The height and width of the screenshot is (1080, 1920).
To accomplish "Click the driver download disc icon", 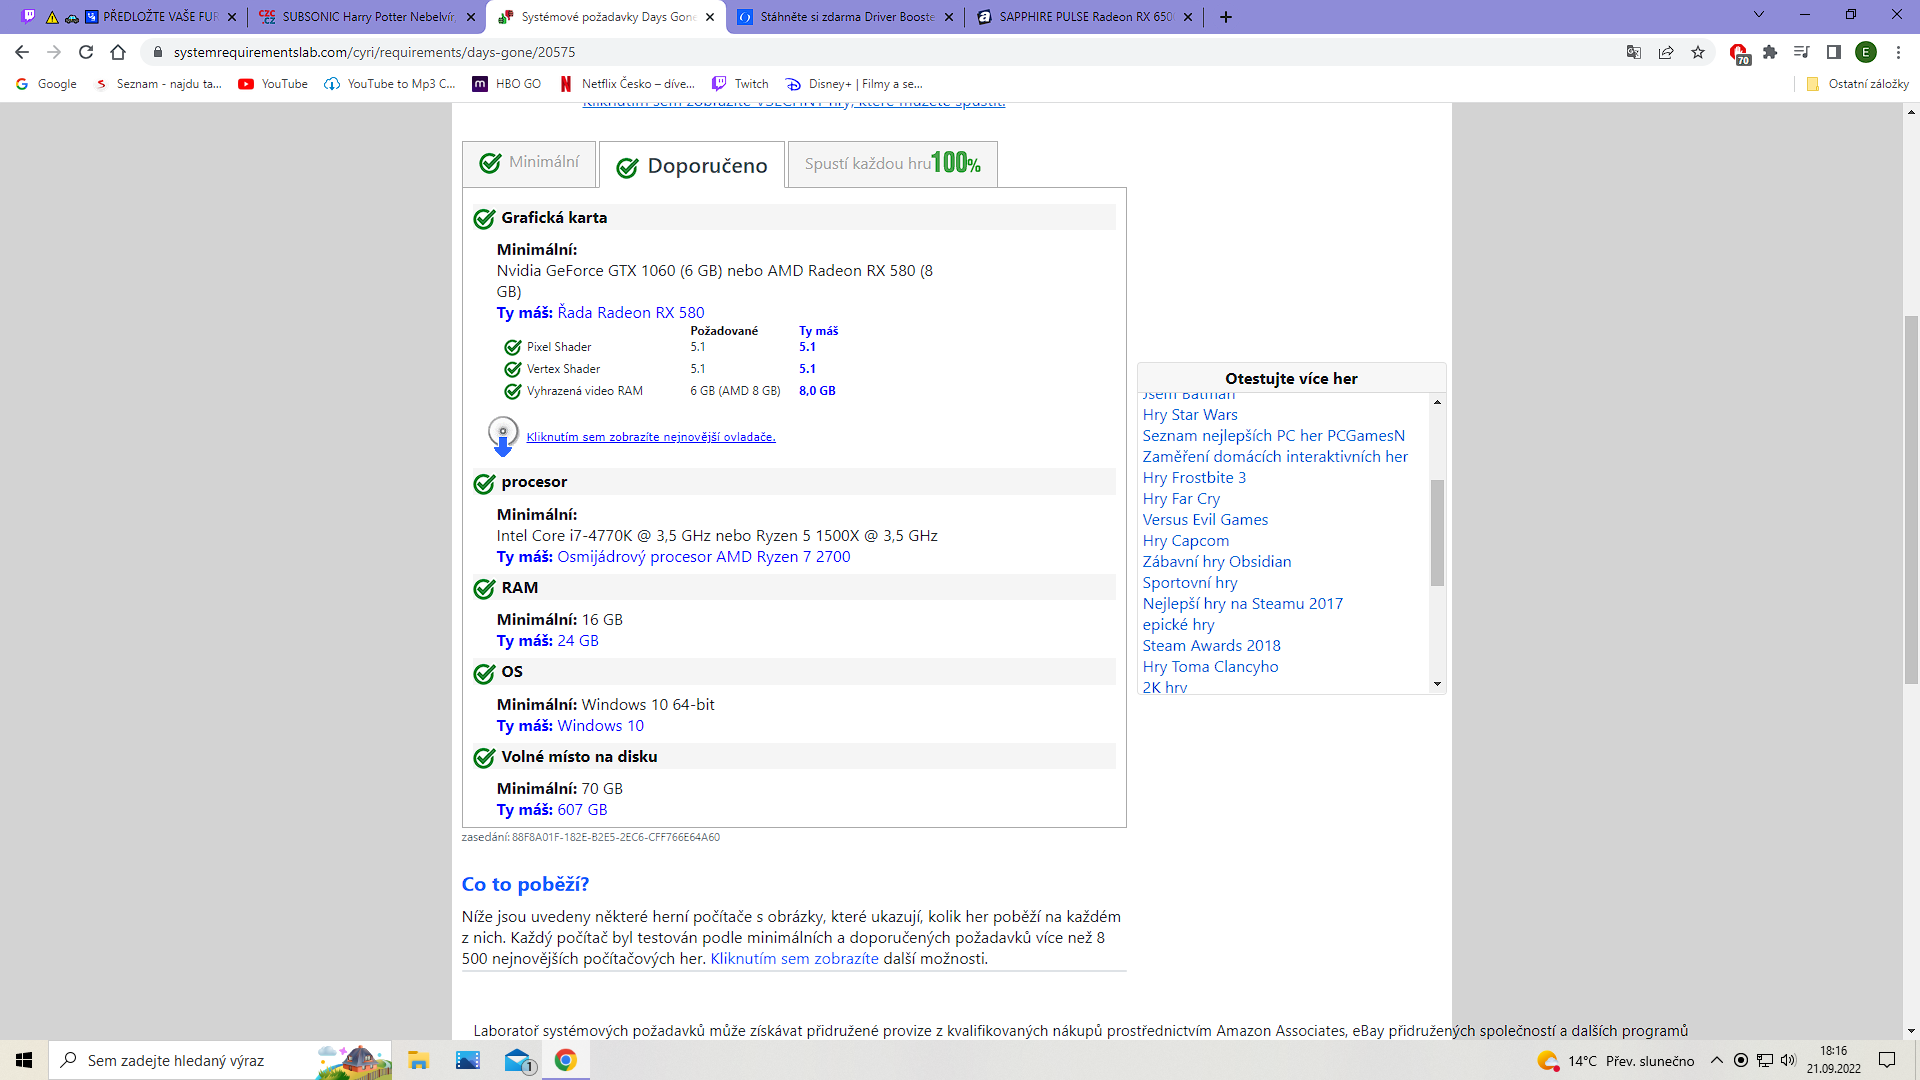I will tap(503, 436).
